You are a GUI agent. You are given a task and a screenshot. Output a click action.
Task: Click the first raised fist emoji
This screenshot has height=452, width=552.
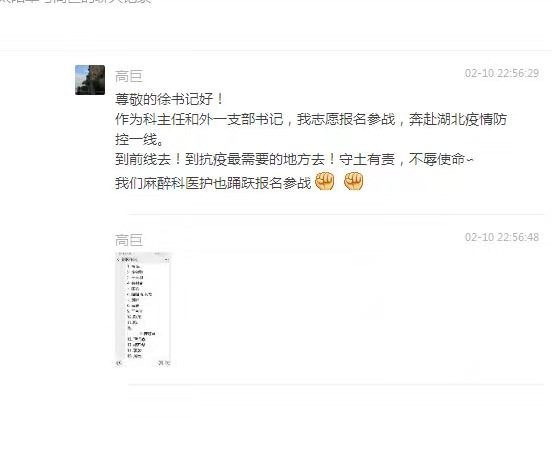[x=324, y=181]
